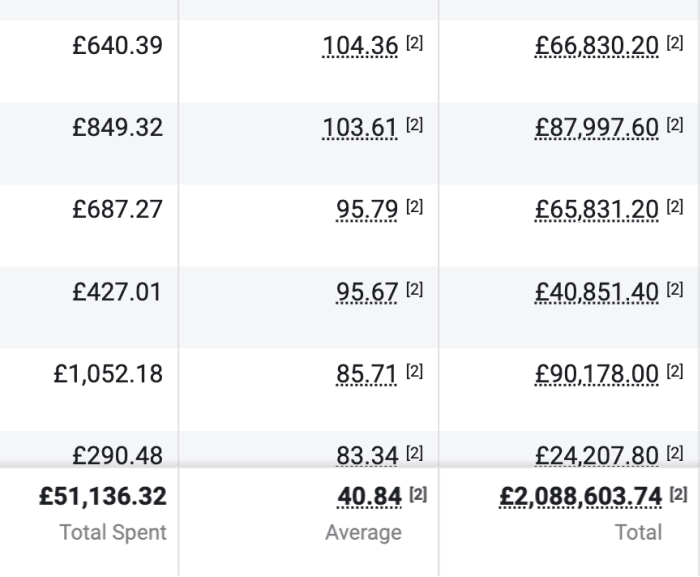
Task: Open footnote [2] beside £65,831.20
Action: [675, 207]
